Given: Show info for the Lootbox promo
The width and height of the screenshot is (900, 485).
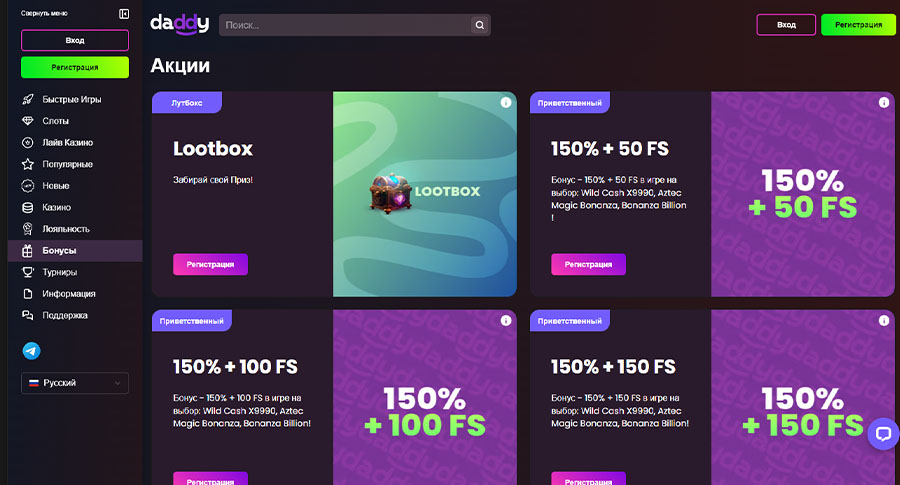Looking at the screenshot, I should (506, 103).
